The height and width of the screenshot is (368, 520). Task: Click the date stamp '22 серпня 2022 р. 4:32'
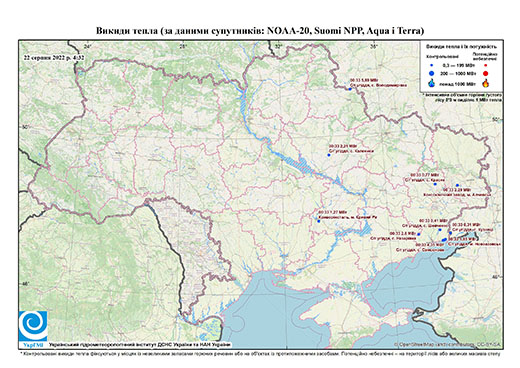coord(53,57)
